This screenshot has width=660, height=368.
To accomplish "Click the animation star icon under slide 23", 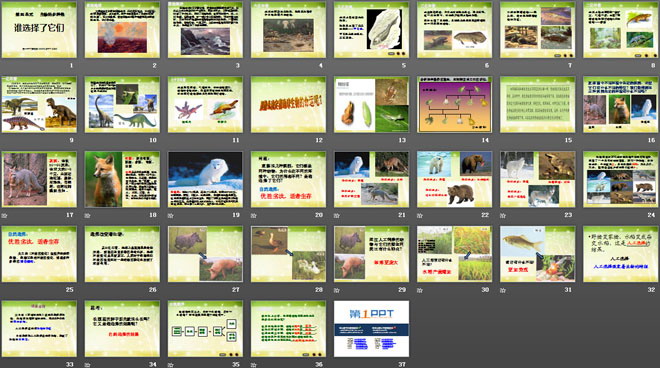I will click(x=503, y=215).
